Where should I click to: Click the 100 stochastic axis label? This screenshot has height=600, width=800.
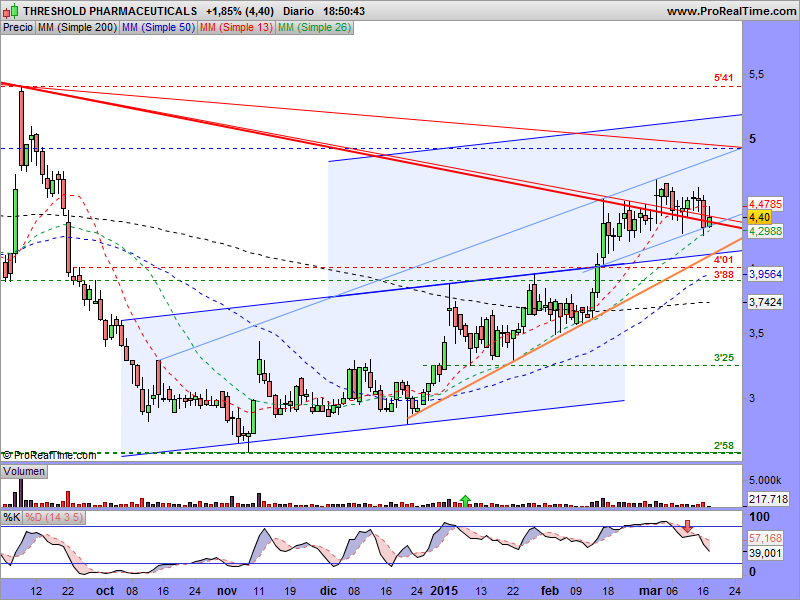tap(759, 516)
